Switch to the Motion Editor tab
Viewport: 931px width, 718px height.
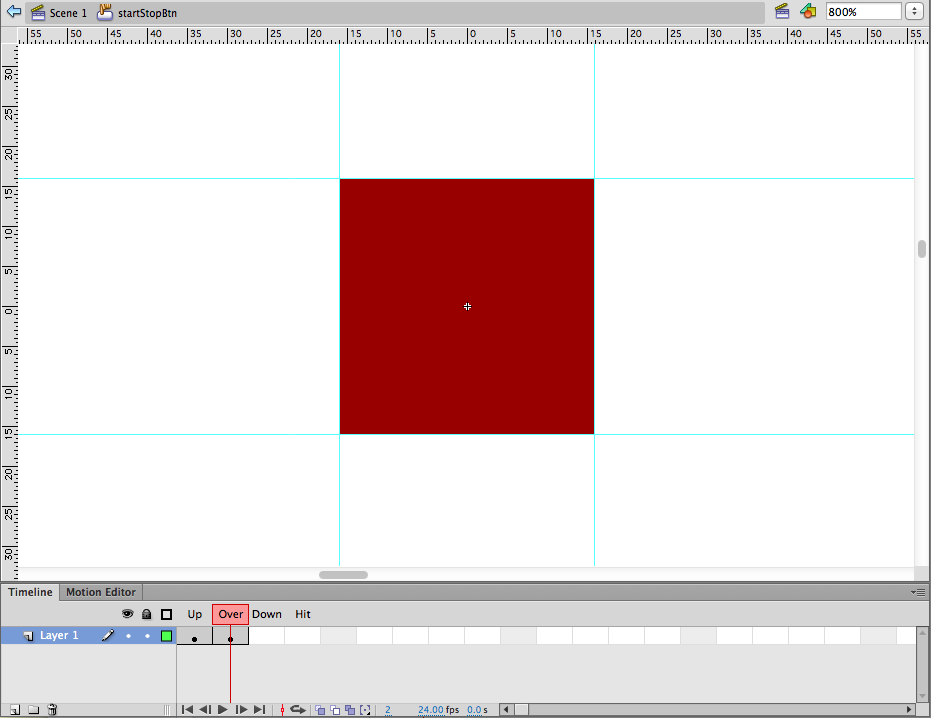(100, 592)
